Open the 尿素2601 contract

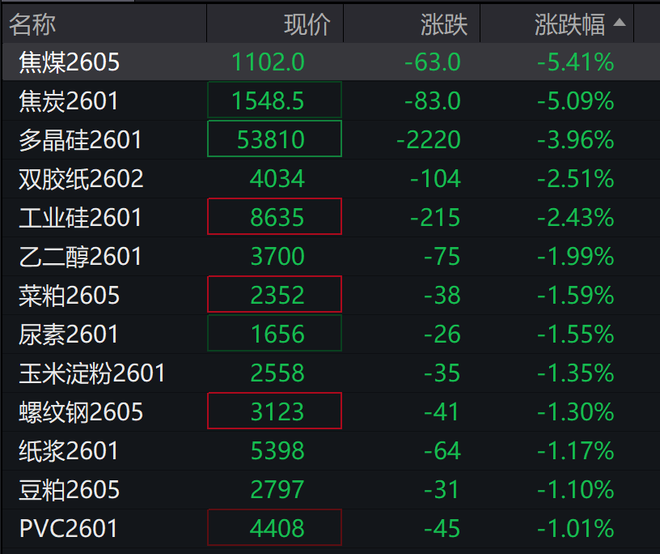pos(69,334)
